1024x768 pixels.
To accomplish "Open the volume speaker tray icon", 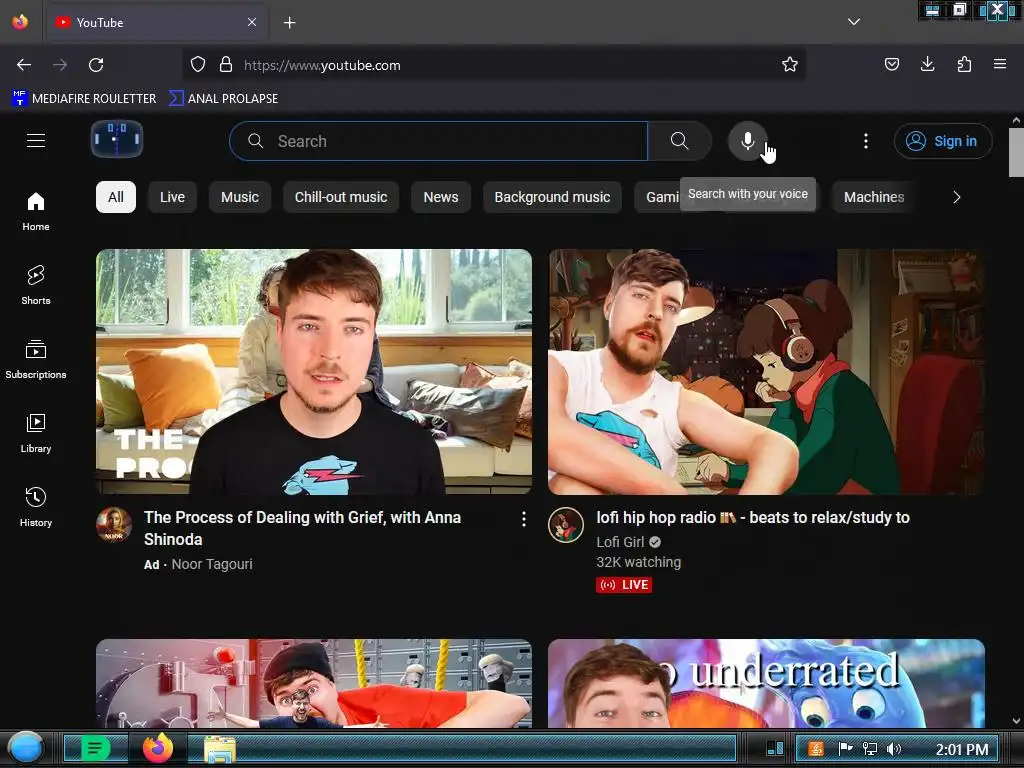I will (894, 749).
